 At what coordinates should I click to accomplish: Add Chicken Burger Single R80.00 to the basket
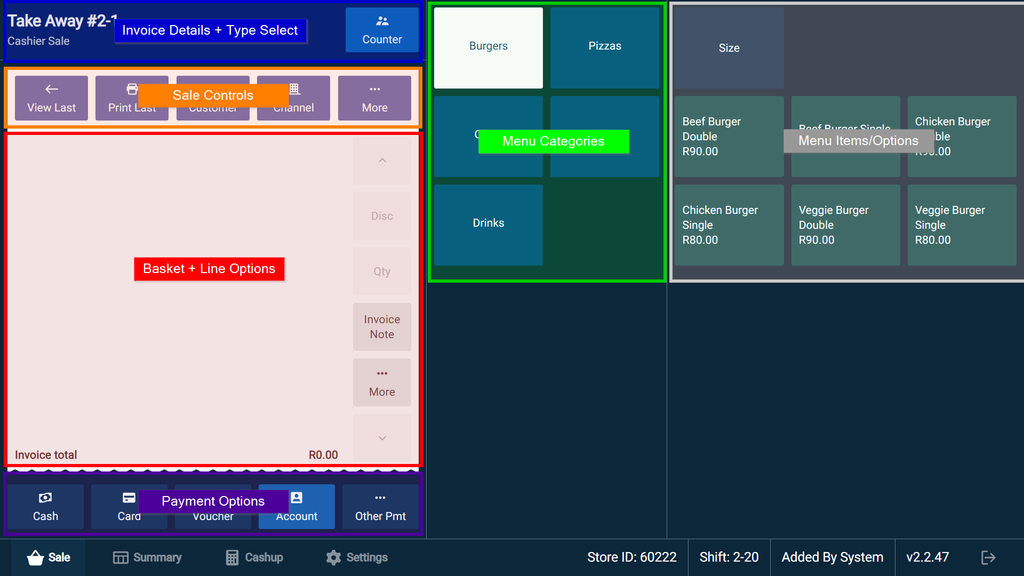[729, 225]
